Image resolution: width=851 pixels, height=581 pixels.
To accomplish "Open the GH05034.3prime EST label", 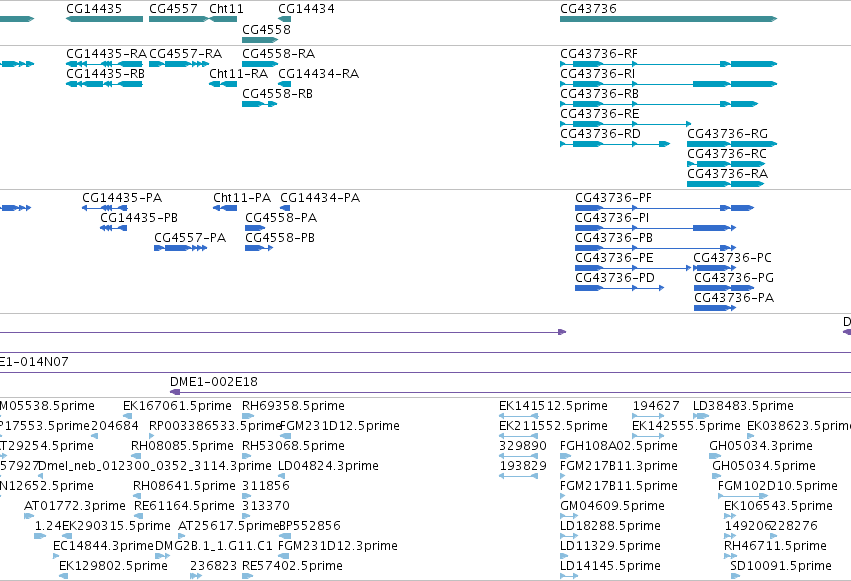I will 761,446.
